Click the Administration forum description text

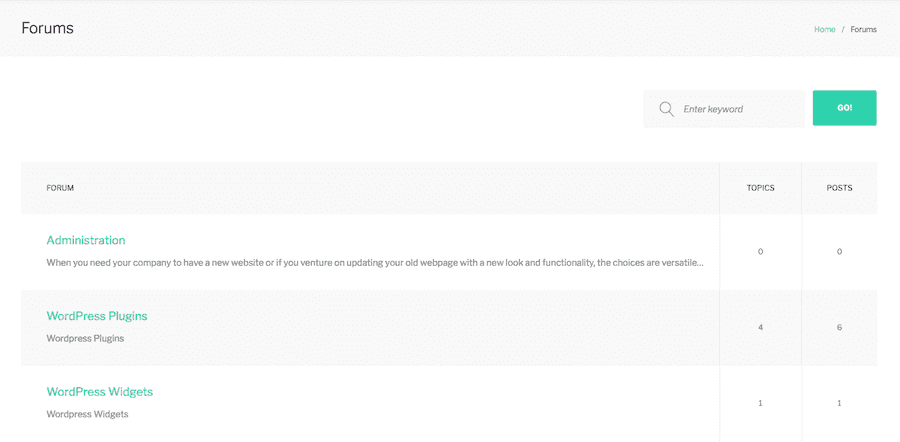[x=375, y=263]
